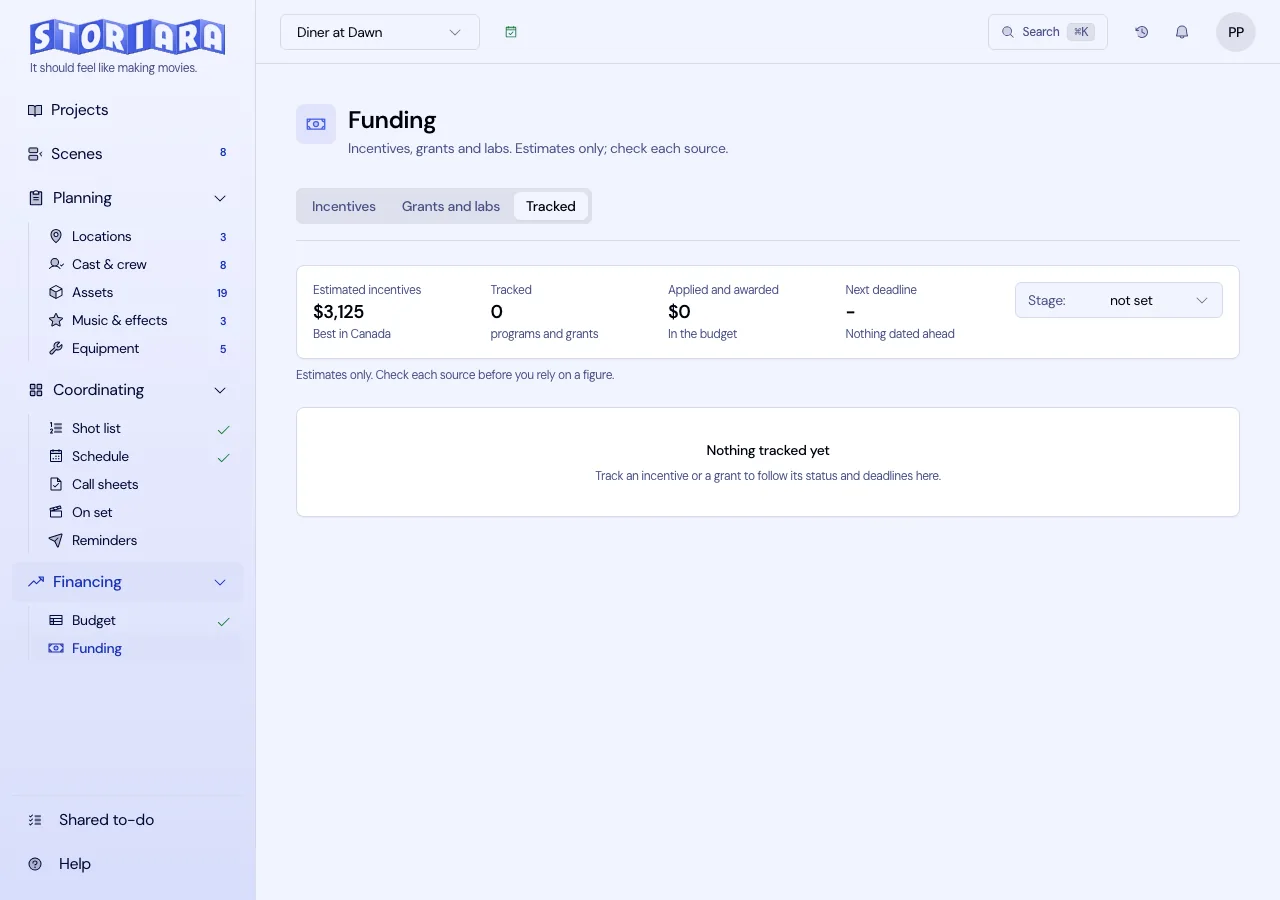Click the Call sheets document icon

pos(56,484)
